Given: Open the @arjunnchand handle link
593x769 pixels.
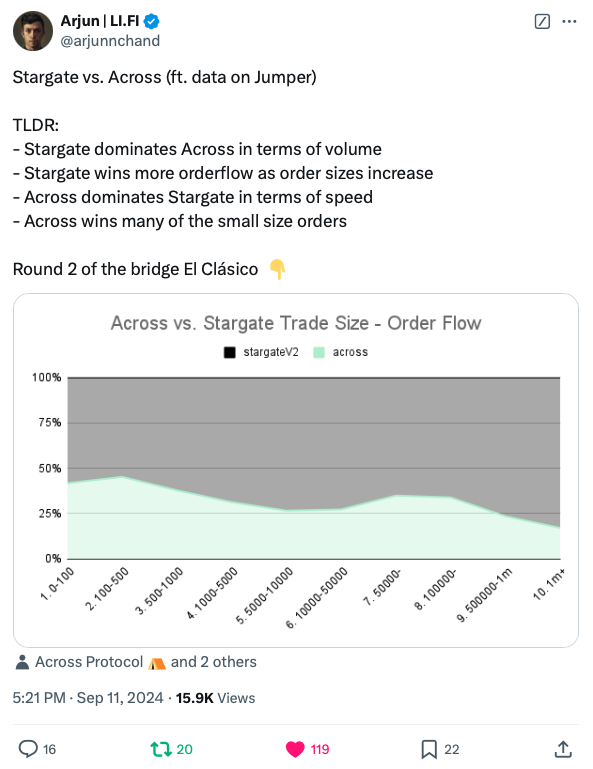Looking at the screenshot, I should (110, 41).
